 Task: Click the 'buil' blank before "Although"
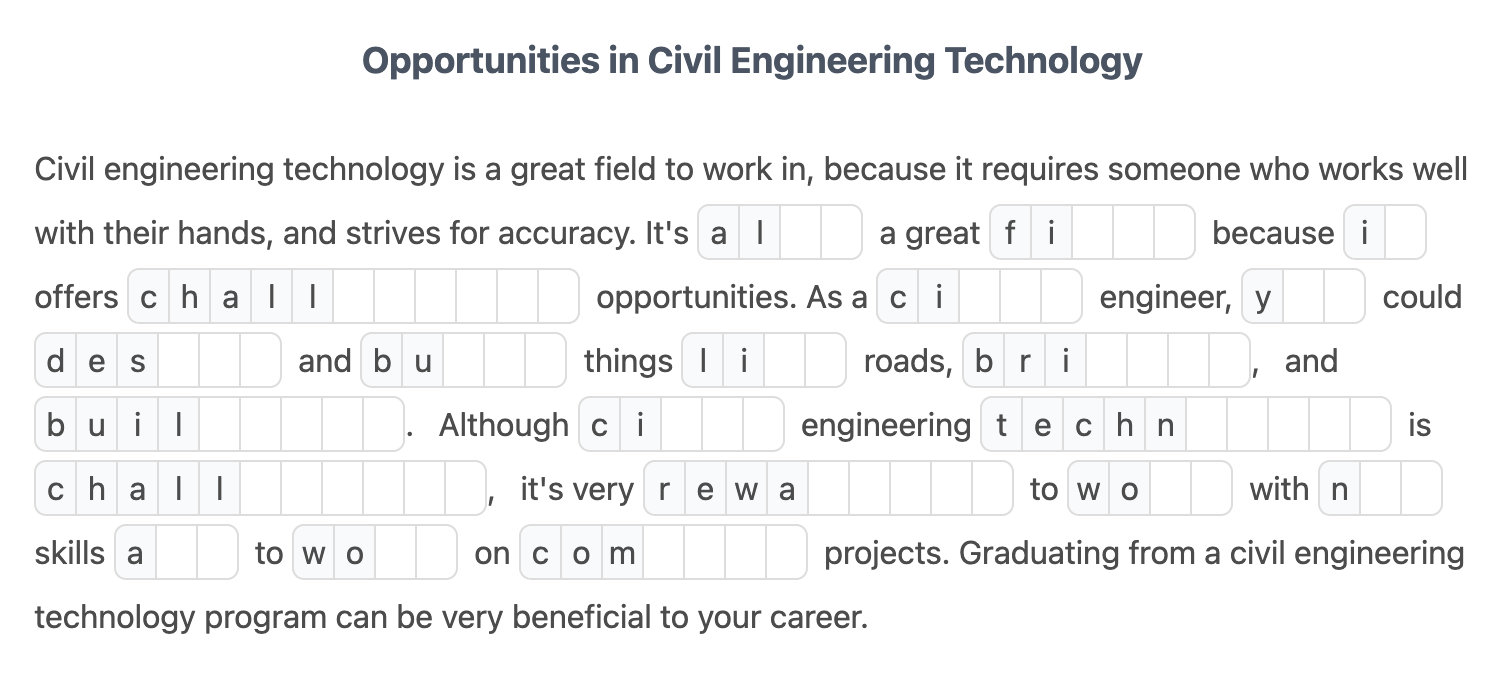click(x=220, y=425)
